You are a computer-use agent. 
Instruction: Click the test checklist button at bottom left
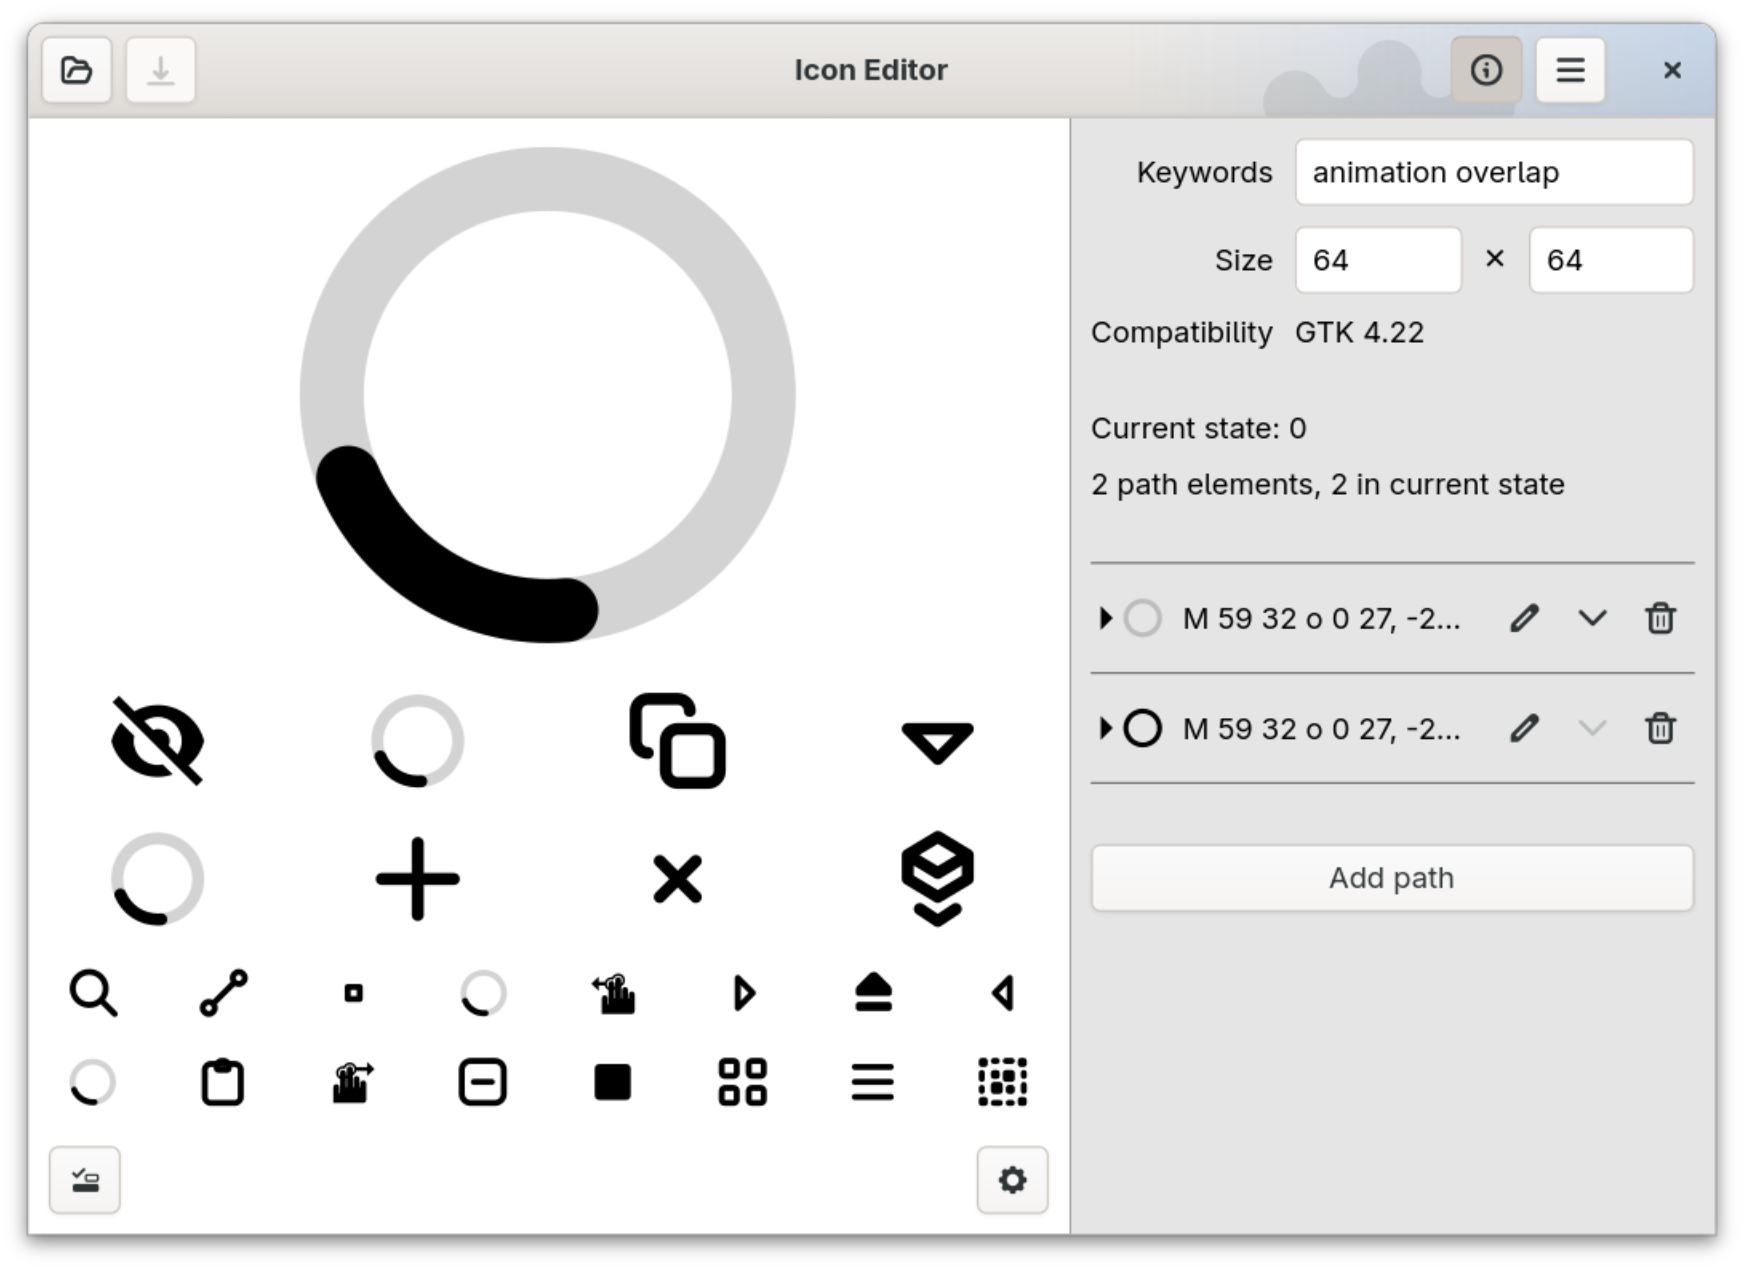pyautogui.click(x=84, y=1180)
